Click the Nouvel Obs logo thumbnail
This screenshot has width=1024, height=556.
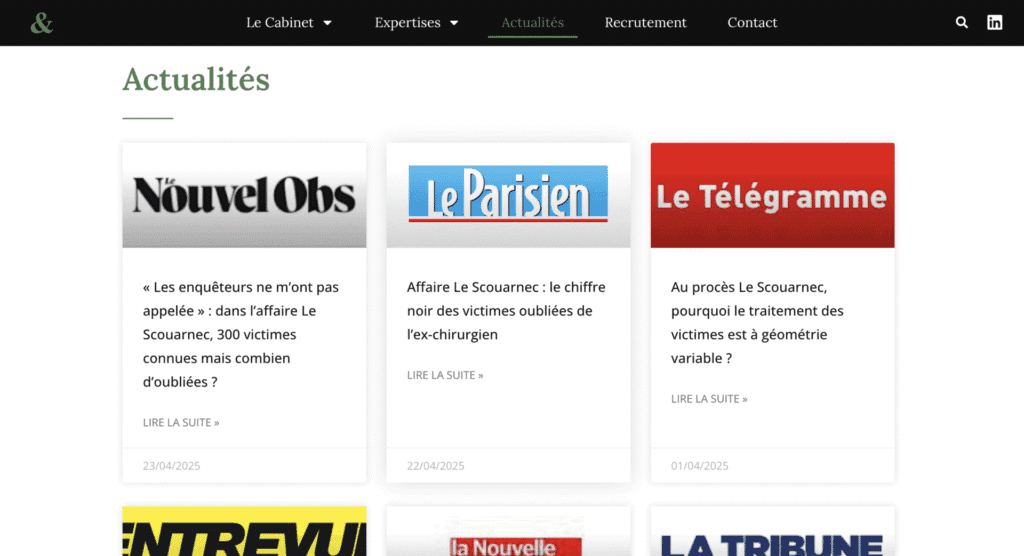[x=244, y=195]
